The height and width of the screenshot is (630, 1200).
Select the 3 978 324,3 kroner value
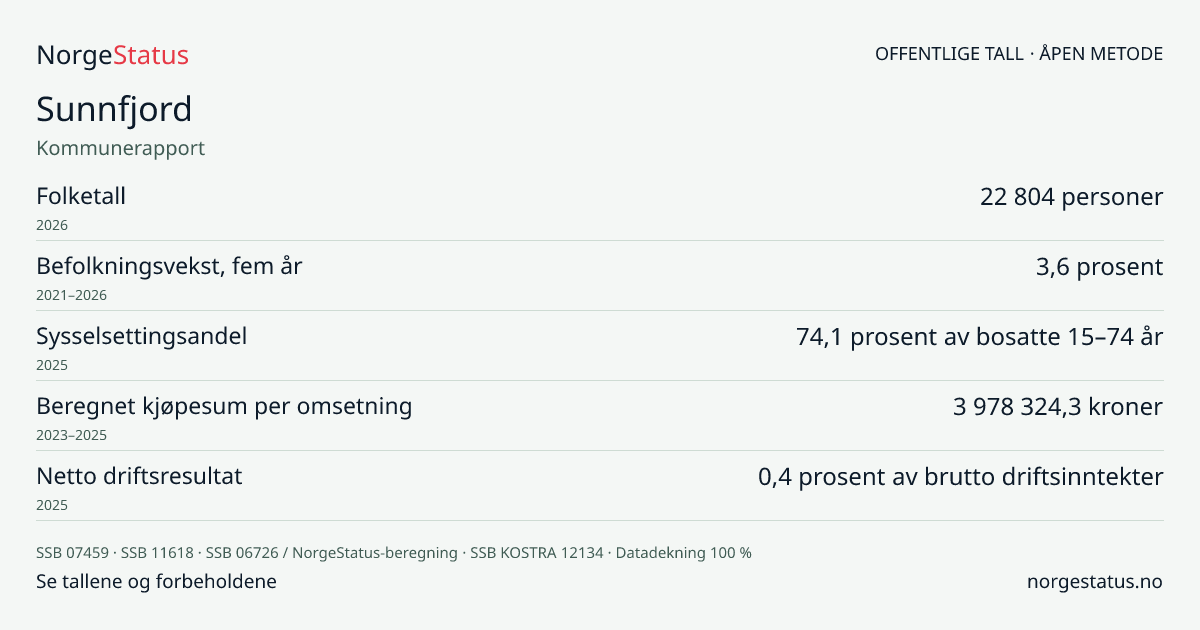[x=1058, y=407]
